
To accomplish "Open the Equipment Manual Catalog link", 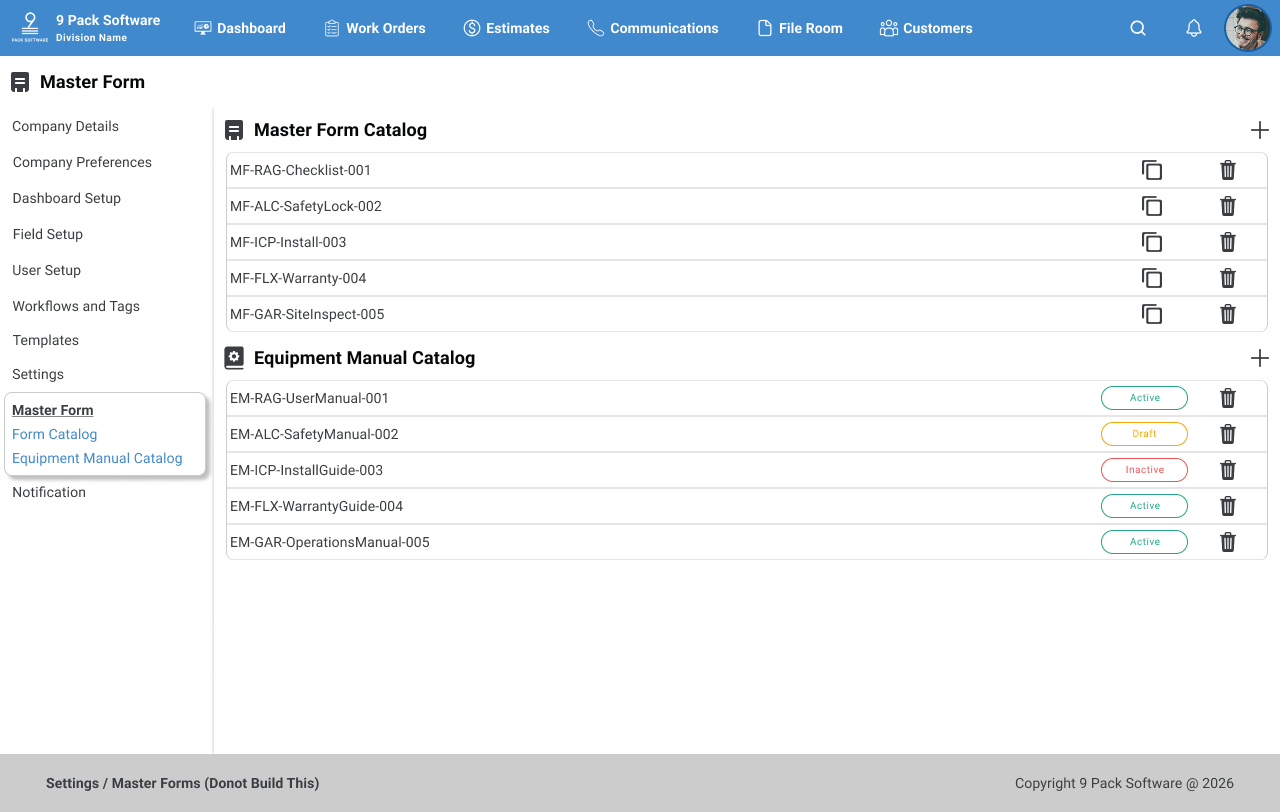I will tap(97, 458).
